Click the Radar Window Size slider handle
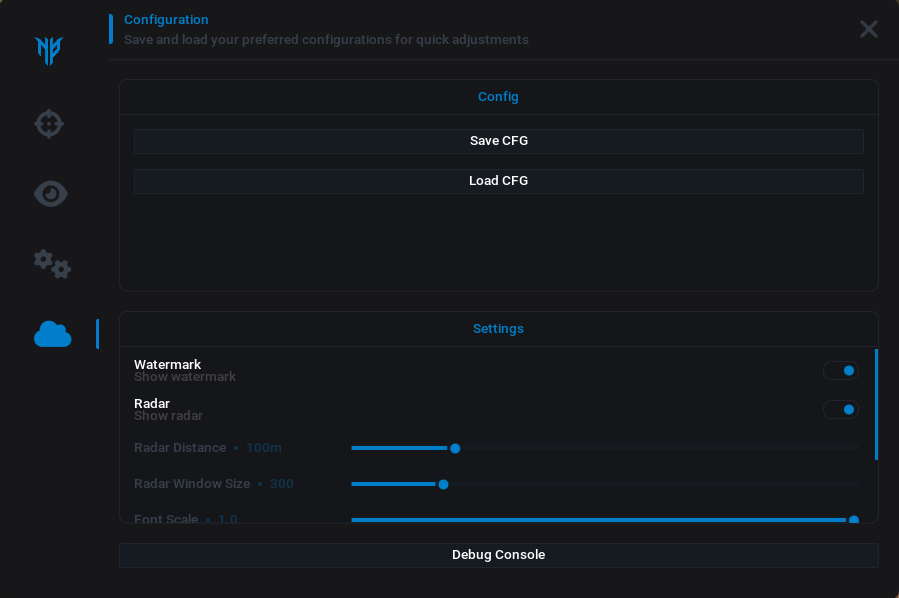 [x=443, y=484]
